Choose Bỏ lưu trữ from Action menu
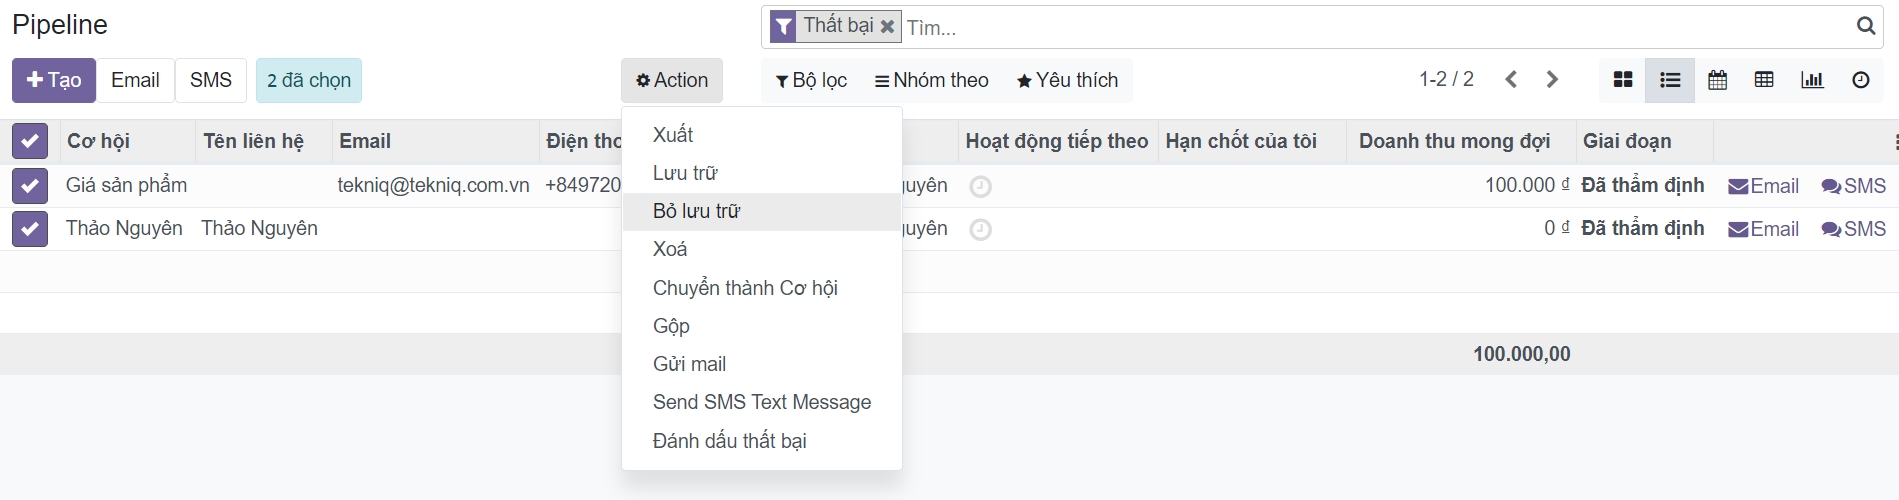Image resolution: width=1899 pixels, height=500 pixels. point(697,211)
